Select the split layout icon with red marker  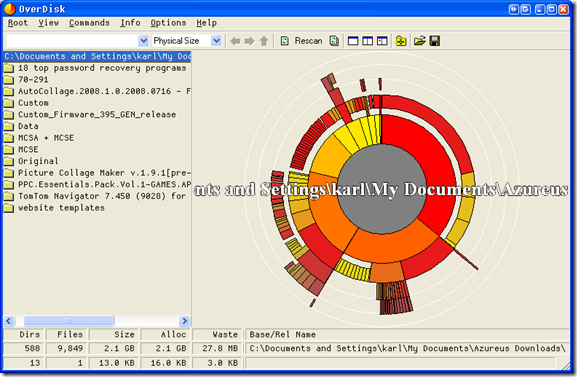382,41
